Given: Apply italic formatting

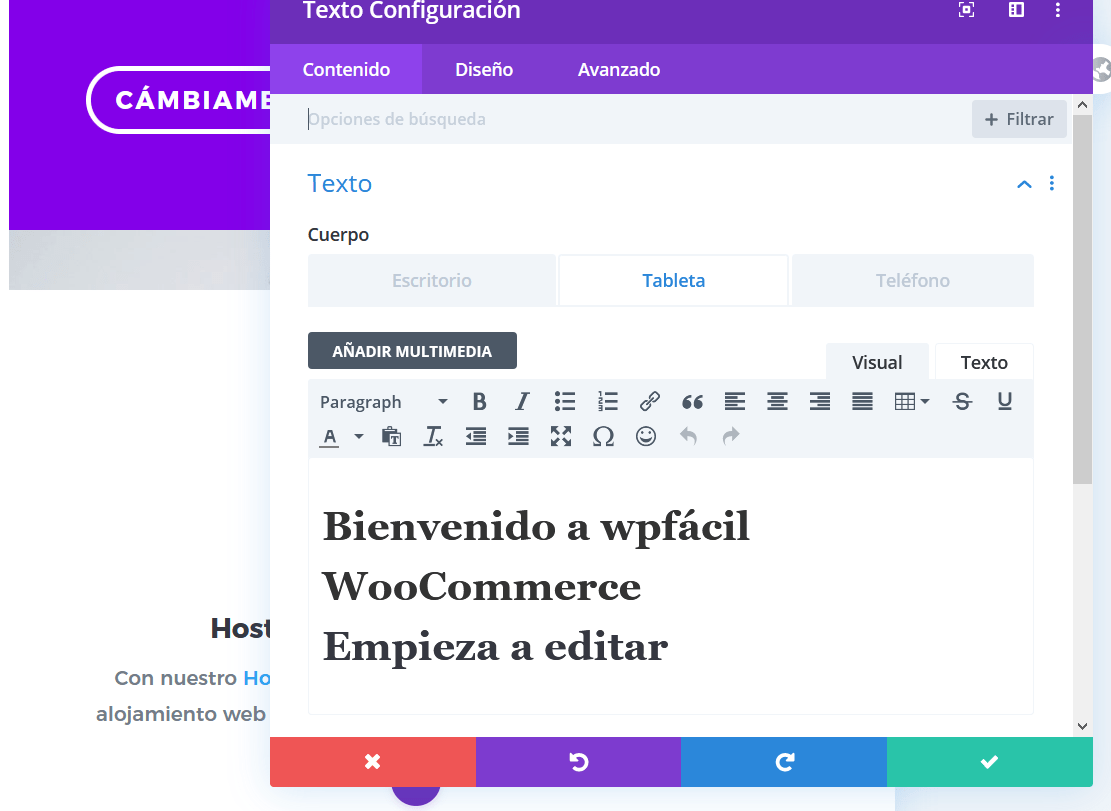Looking at the screenshot, I should (521, 402).
